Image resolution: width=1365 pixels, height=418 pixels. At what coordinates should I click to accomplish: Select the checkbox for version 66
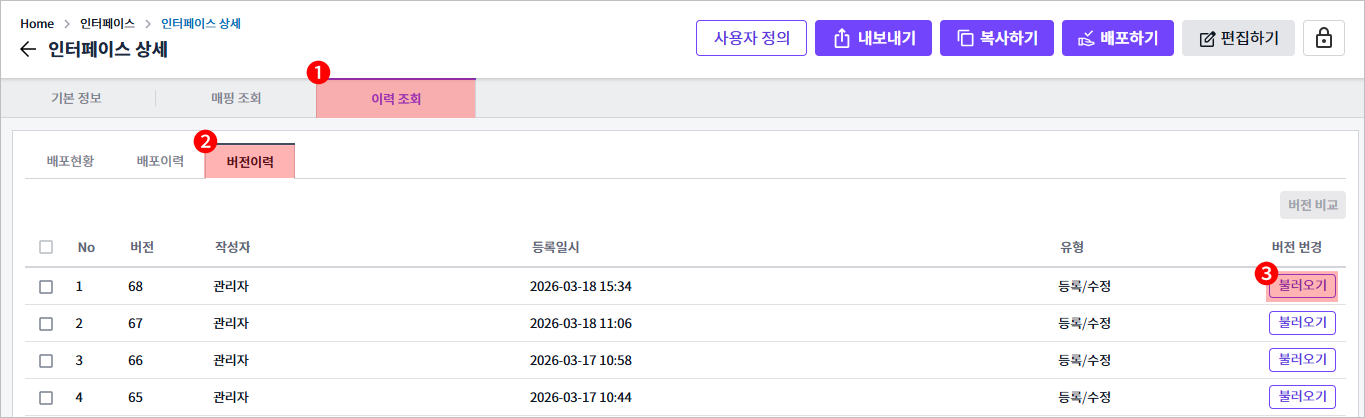tap(46, 360)
